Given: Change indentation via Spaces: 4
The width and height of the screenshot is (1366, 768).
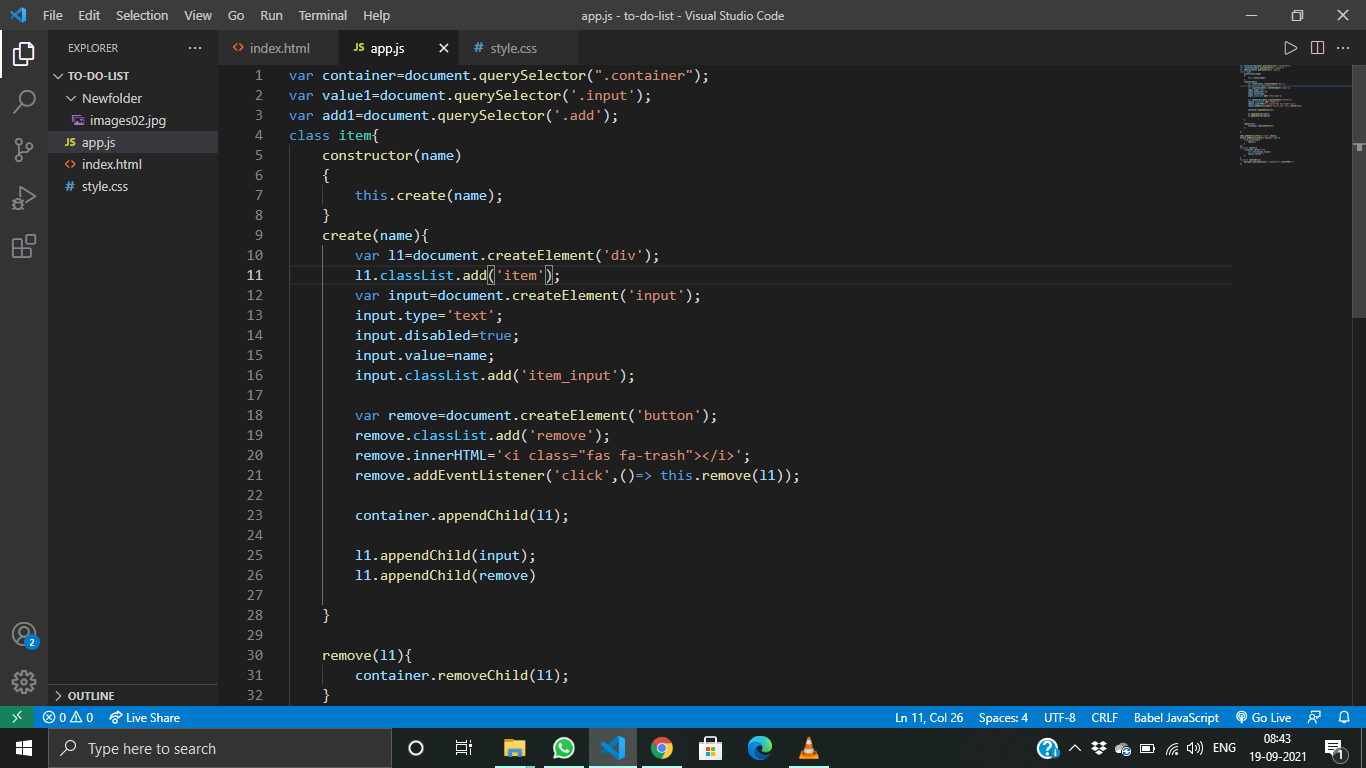Looking at the screenshot, I should tap(1003, 717).
